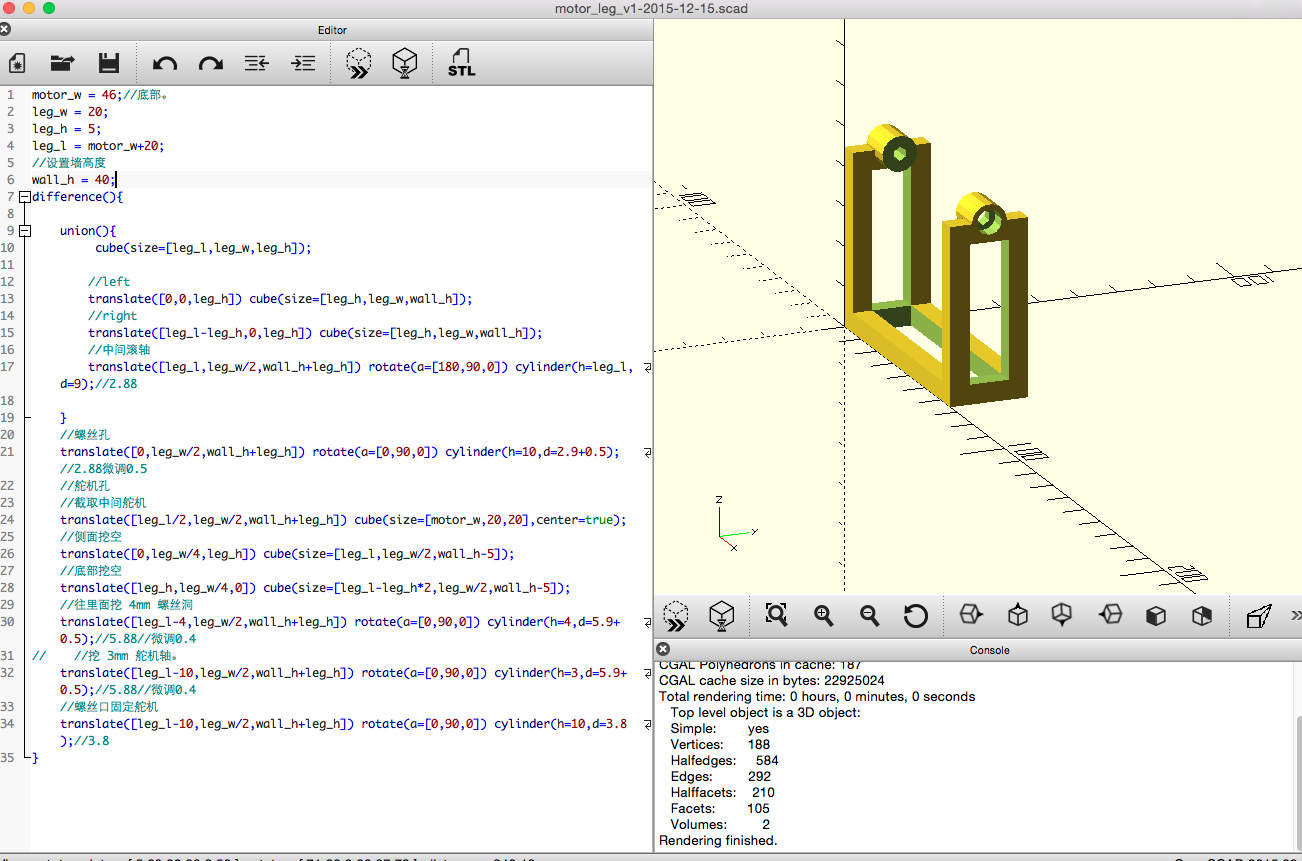Switch to the Back view

[1202, 615]
